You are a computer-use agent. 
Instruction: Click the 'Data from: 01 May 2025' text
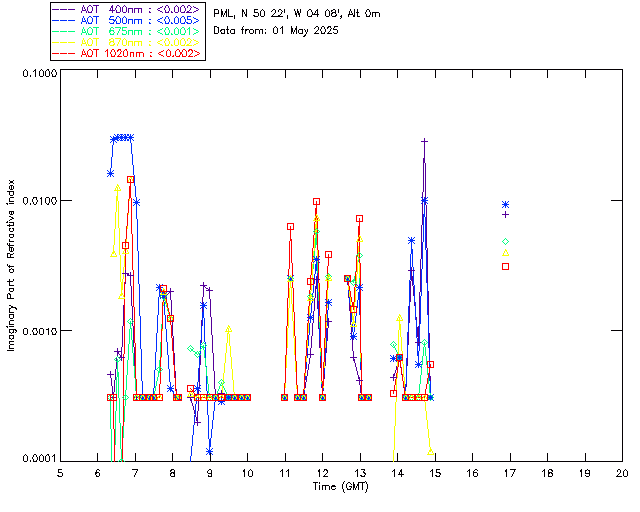276,31
